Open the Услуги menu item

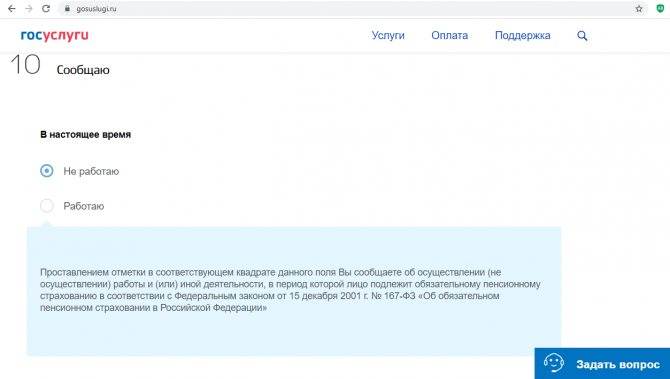[x=388, y=35]
